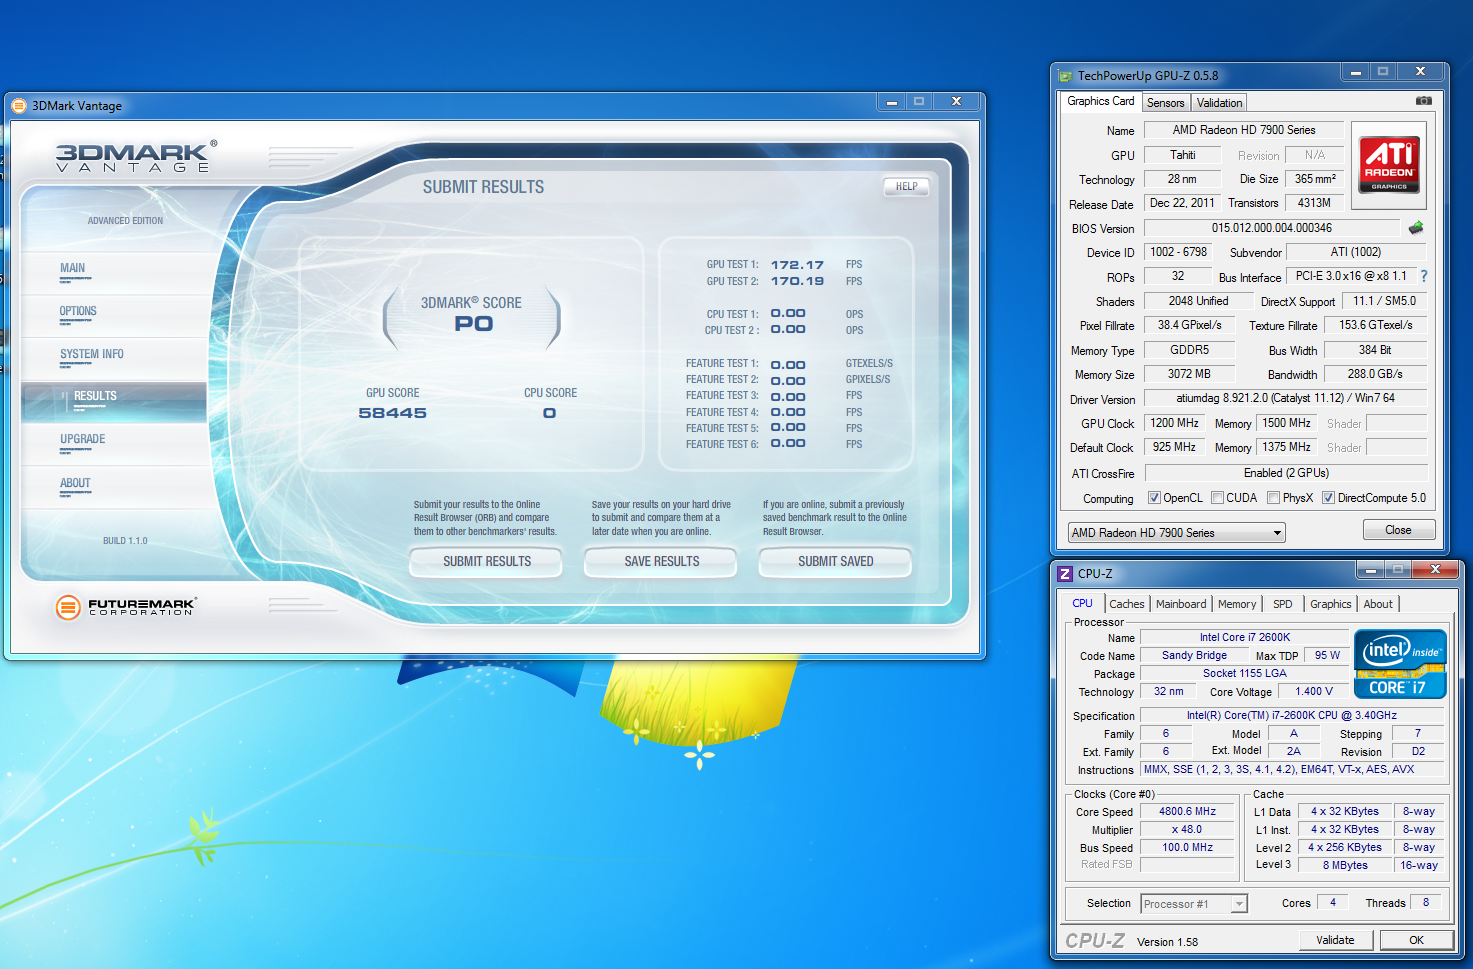Toggle the DirectCompute 5.0 checkbox
1473x969 pixels.
point(1328,498)
